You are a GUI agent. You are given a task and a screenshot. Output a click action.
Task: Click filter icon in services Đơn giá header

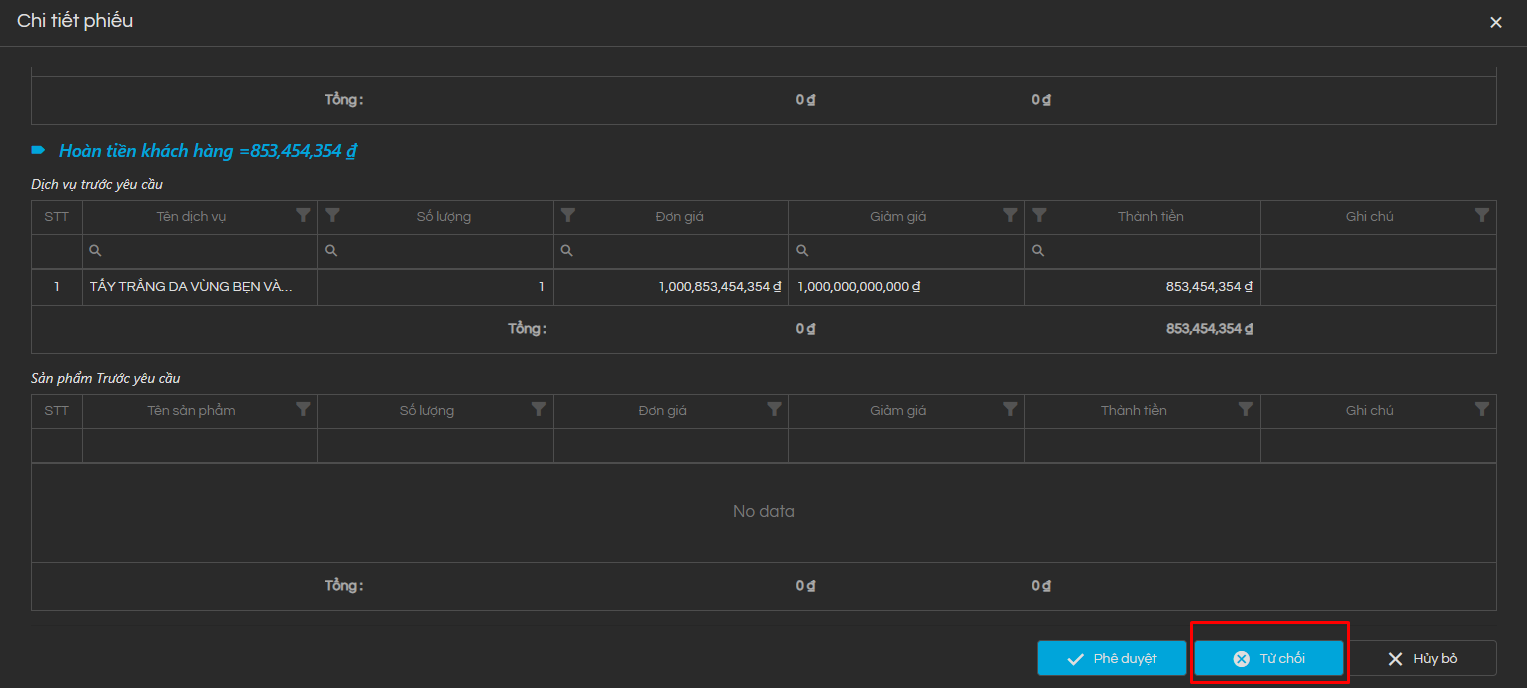[x=568, y=215]
